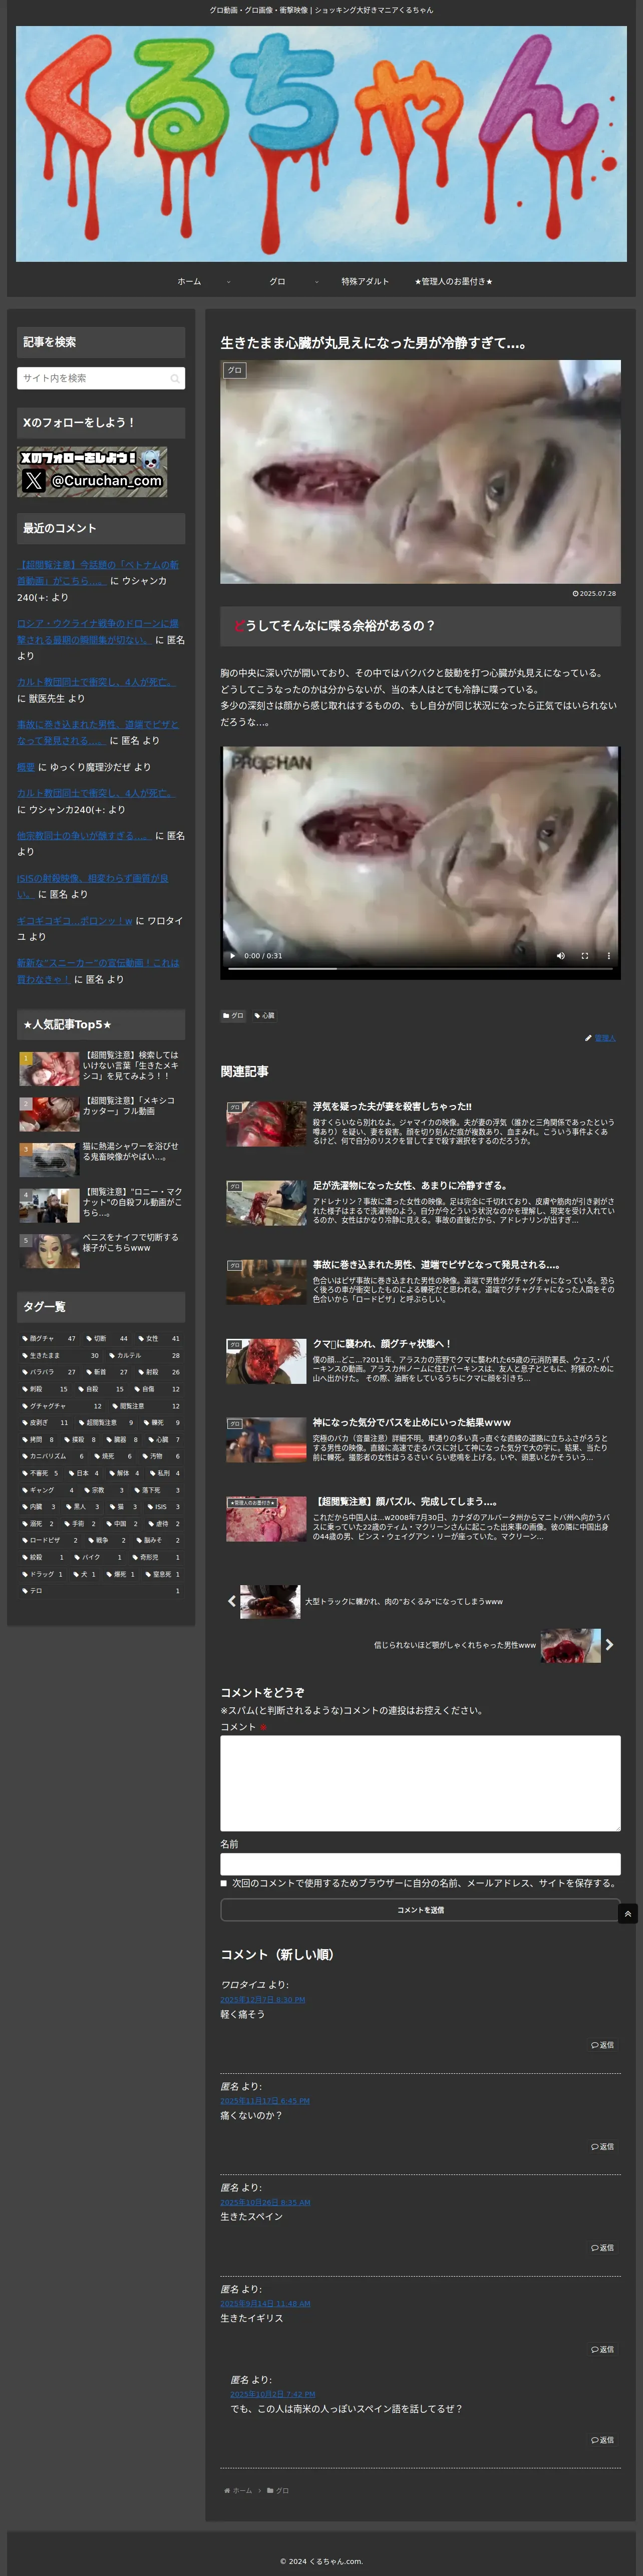Click the search magnifier icon in the sidebar
Screen dimensions: 643x2576
tap(174, 378)
